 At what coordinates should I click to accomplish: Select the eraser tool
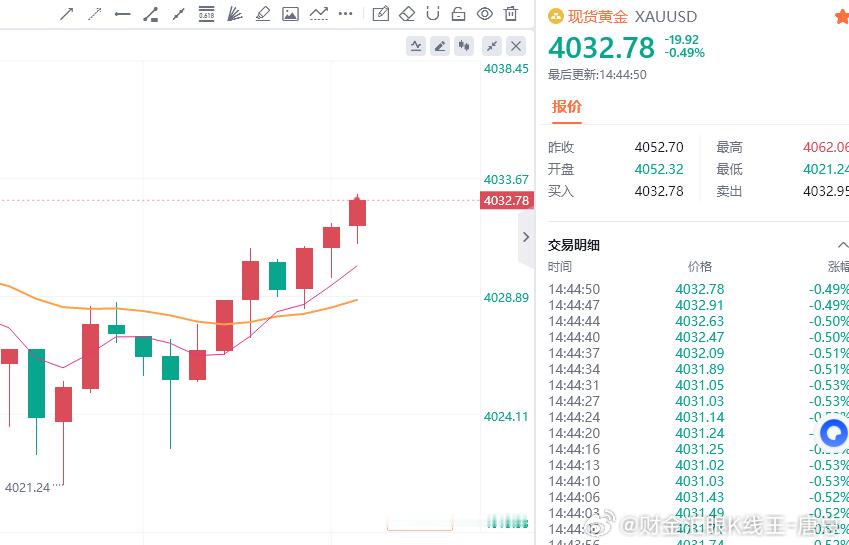tap(407, 14)
